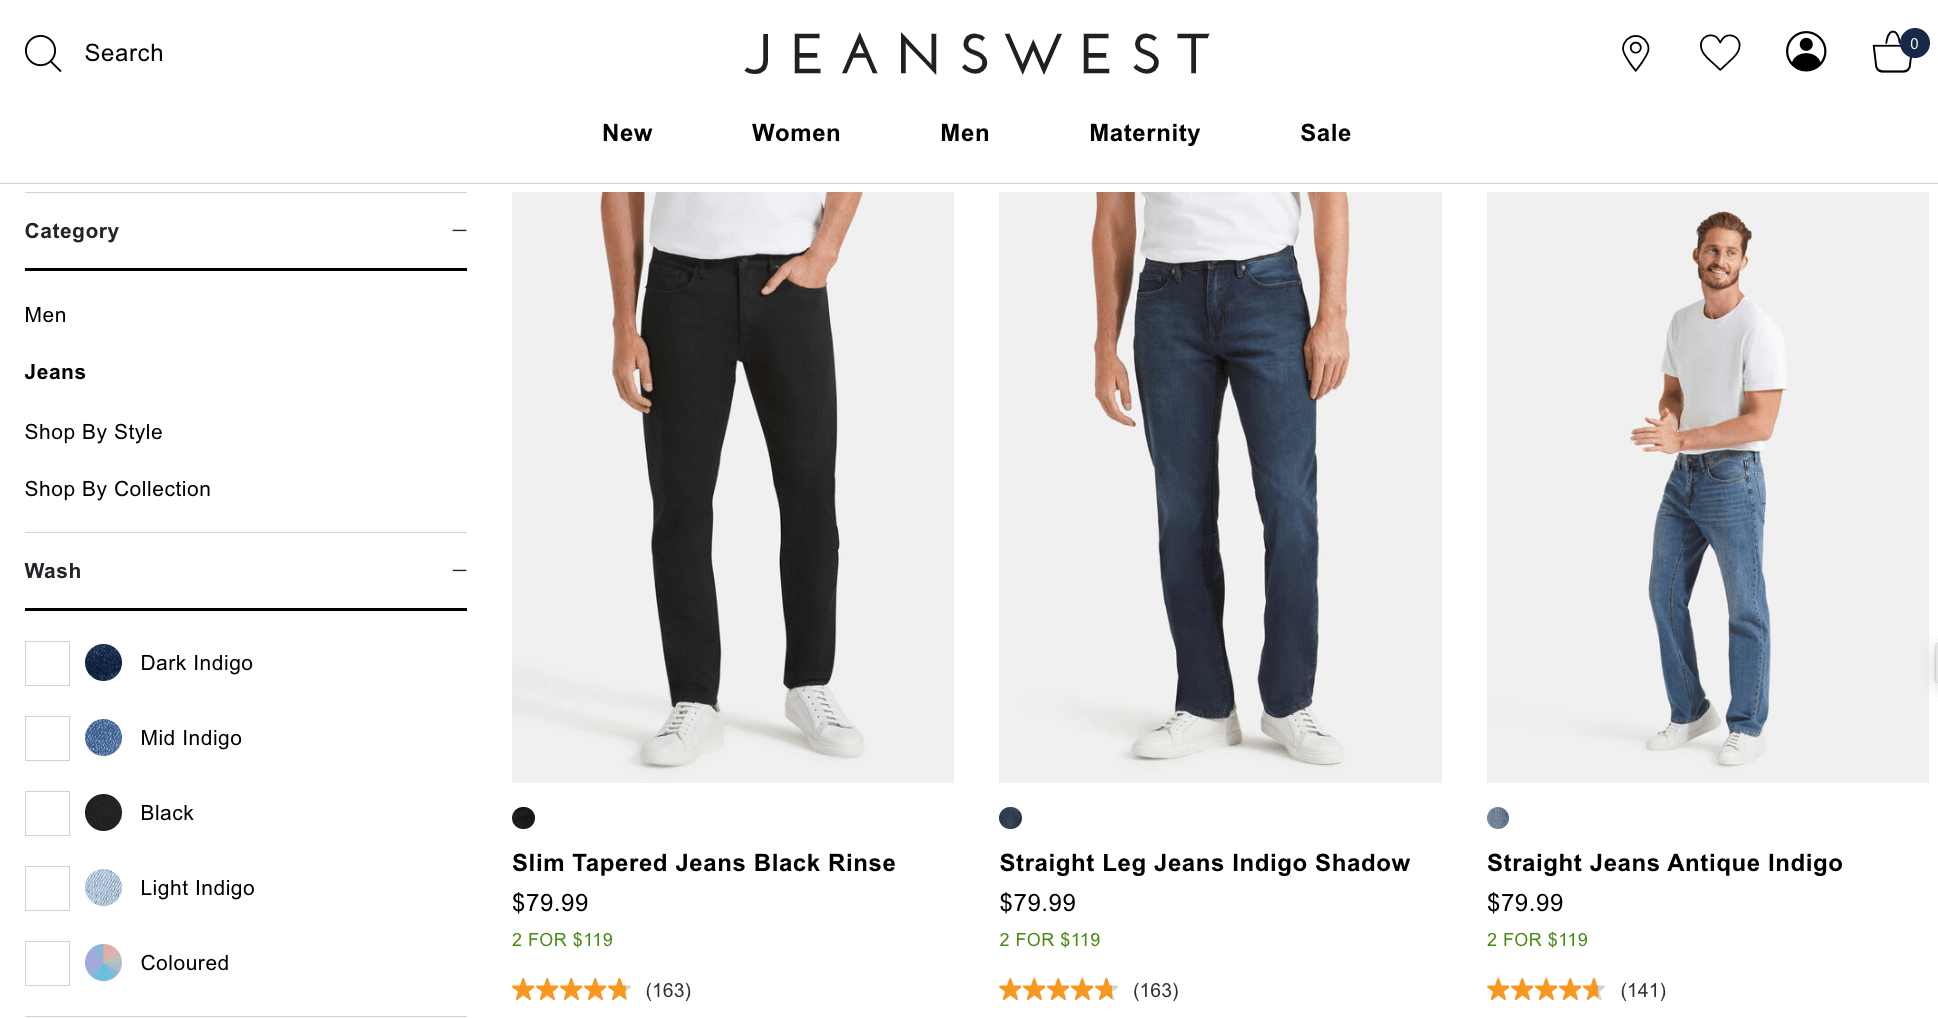Open Shop By Collection category link
The width and height of the screenshot is (1938, 1018).
tap(118, 489)
